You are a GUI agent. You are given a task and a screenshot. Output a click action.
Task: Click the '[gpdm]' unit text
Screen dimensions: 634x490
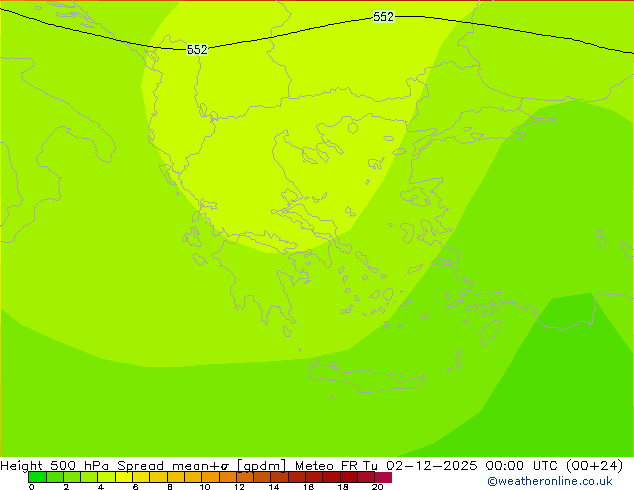pos(261,466)
